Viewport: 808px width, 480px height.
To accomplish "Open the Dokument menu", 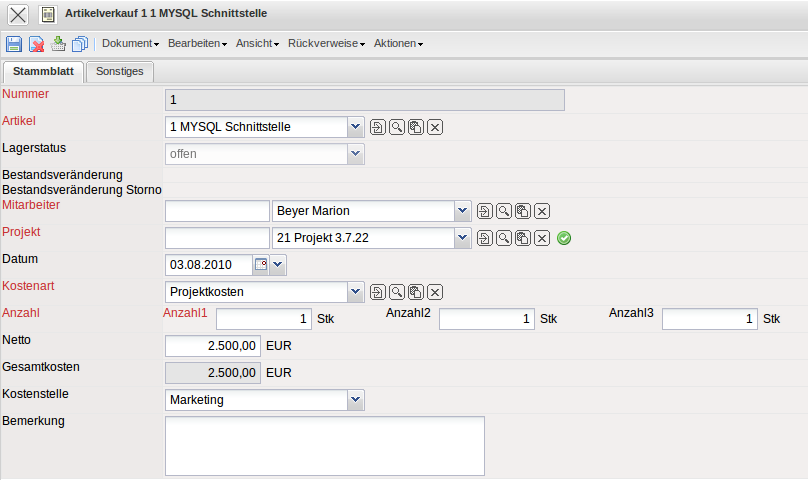I will coord(130,44).
